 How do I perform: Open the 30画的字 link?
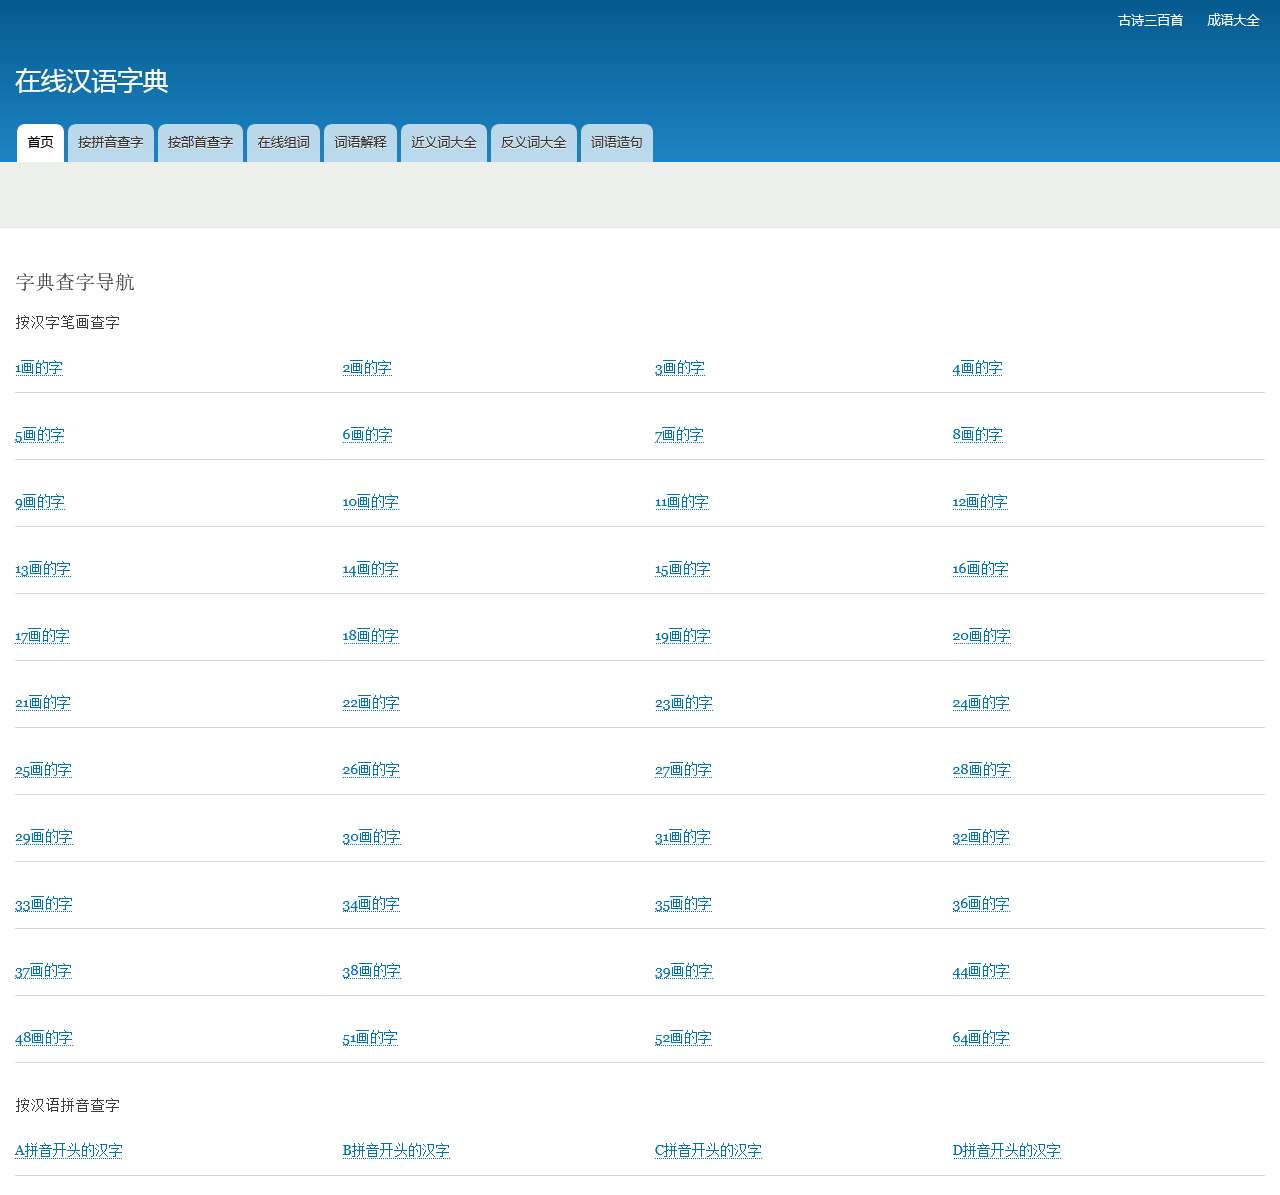pos(371,837)
